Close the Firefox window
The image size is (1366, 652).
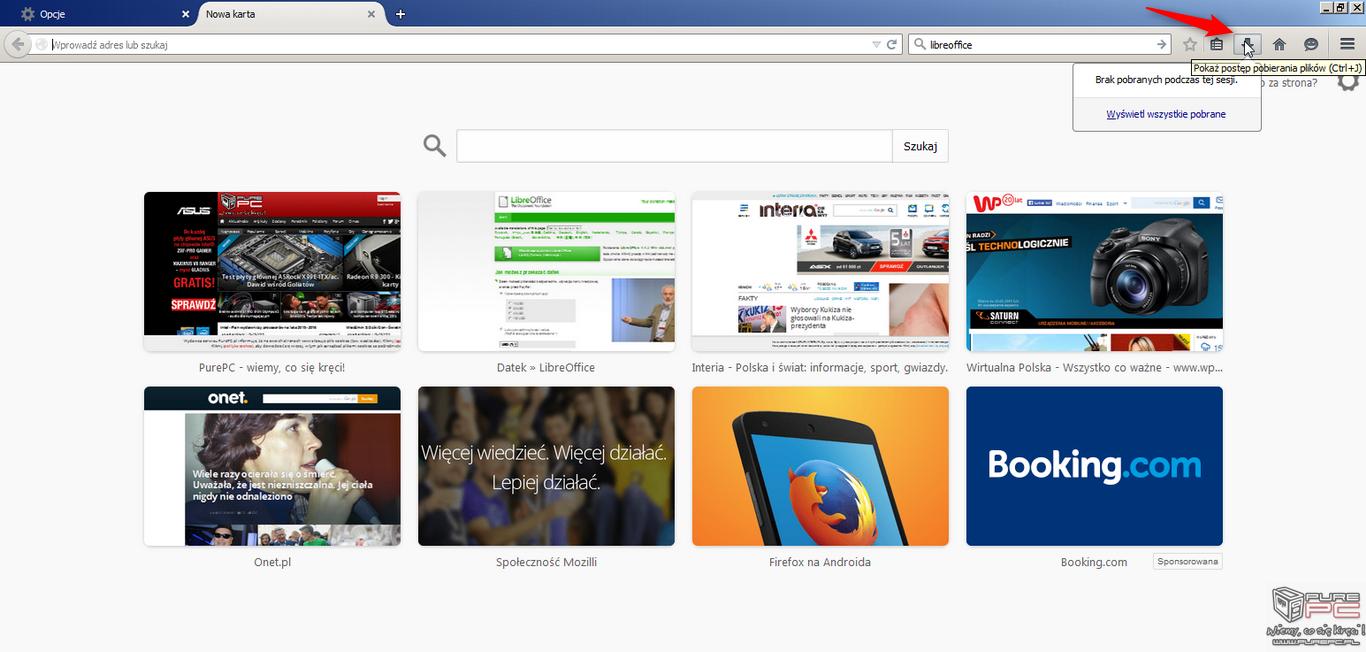[1355, 8]
